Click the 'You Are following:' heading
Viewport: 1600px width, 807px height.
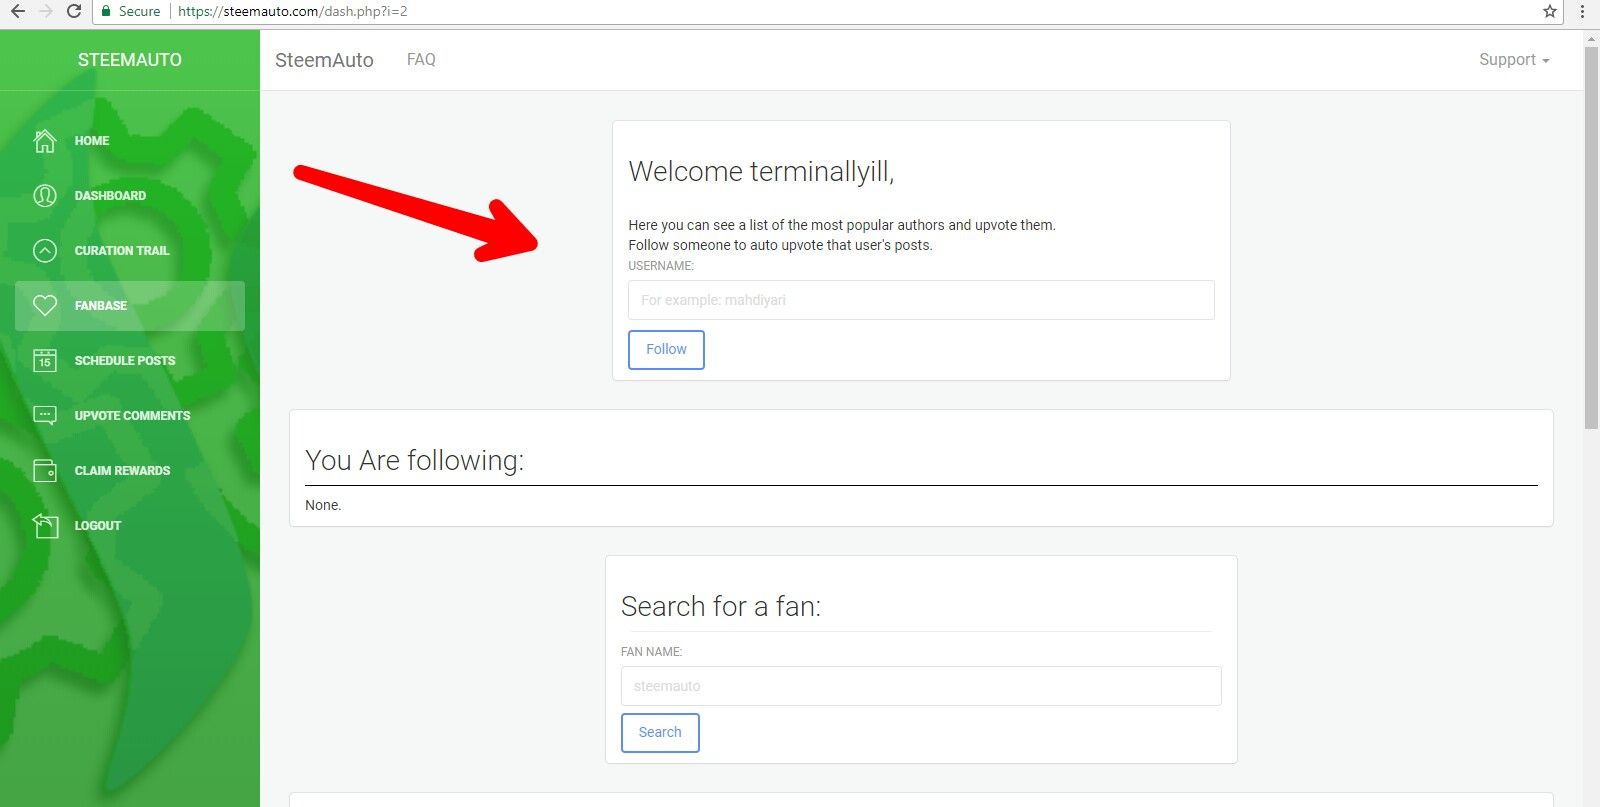coord(414,460)
